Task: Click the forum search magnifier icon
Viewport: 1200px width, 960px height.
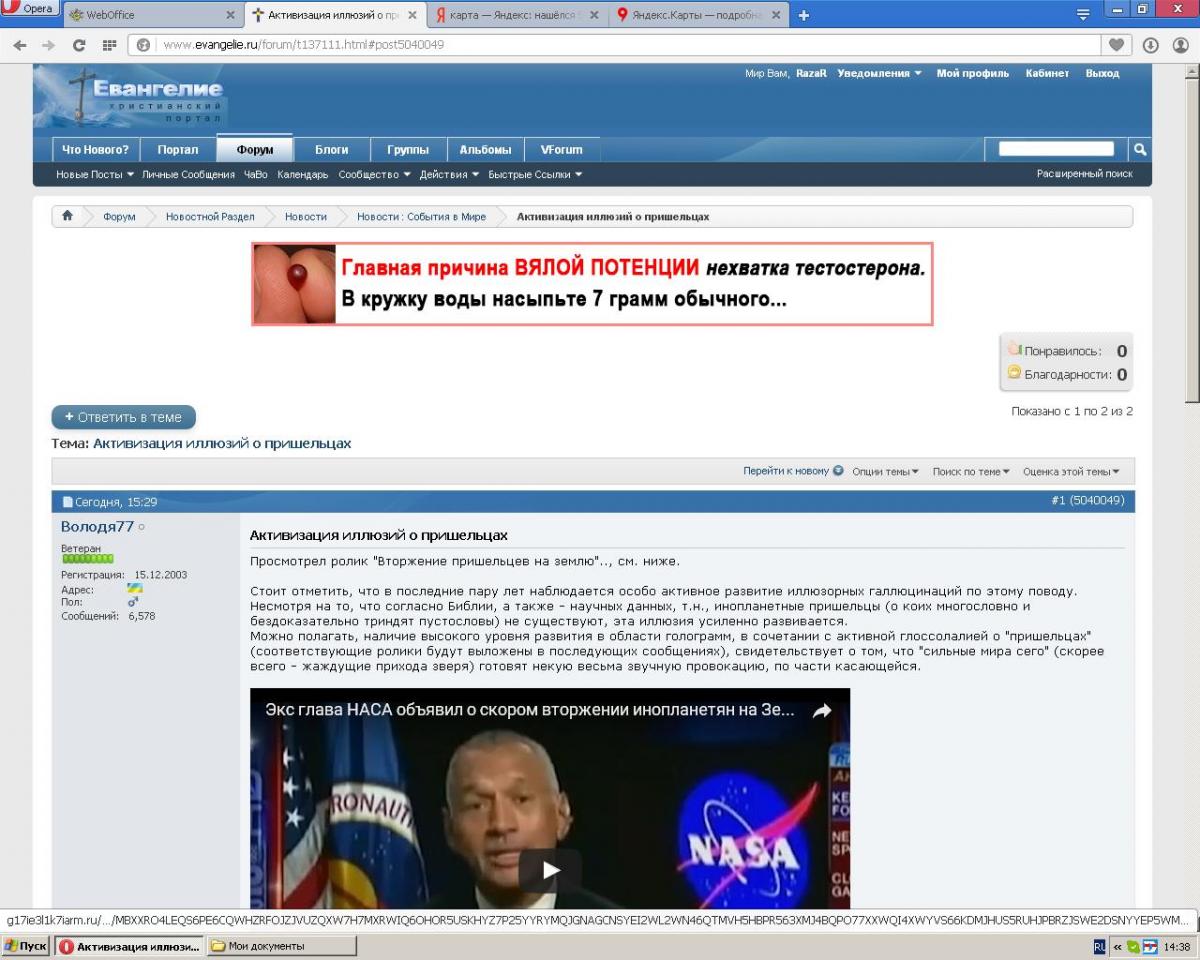Action: click(1138, 149)
